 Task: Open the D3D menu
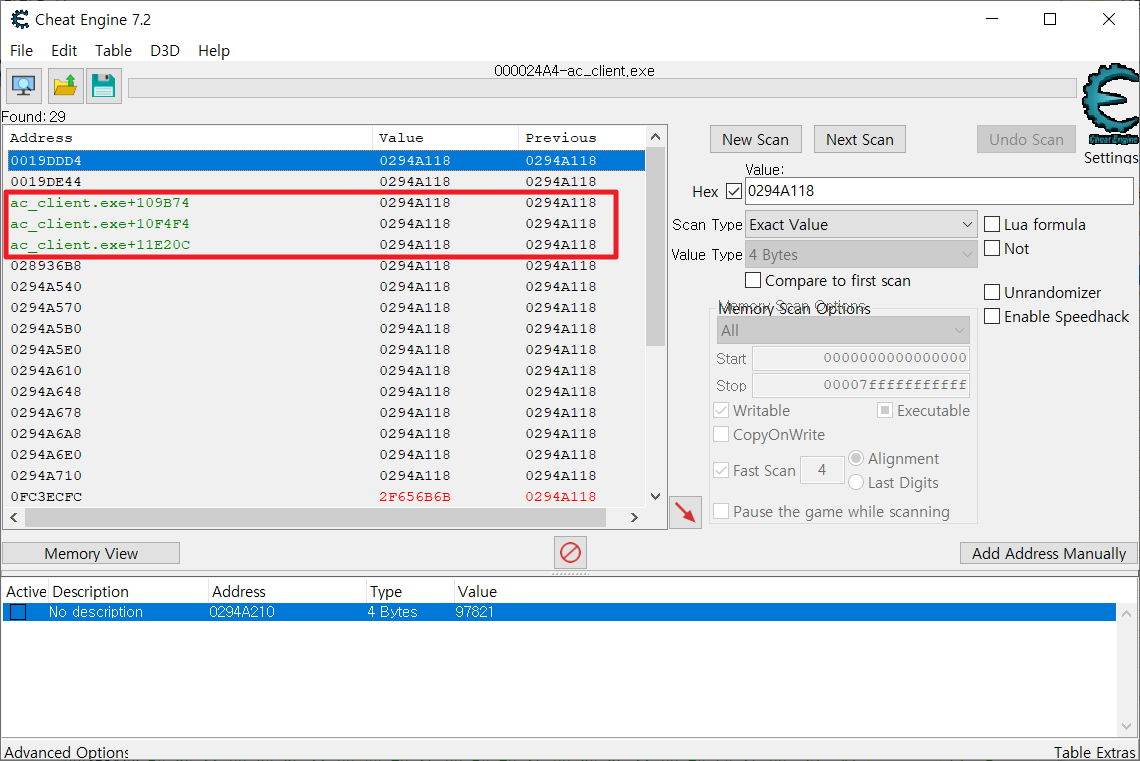pos(165,50)
